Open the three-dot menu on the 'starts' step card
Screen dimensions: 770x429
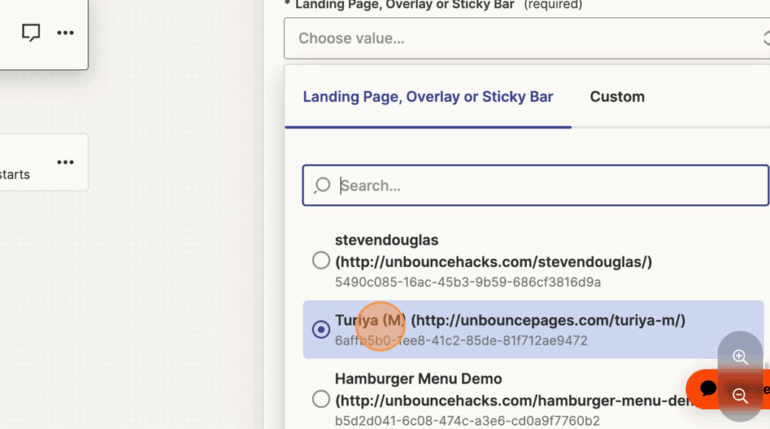(65, 162)
